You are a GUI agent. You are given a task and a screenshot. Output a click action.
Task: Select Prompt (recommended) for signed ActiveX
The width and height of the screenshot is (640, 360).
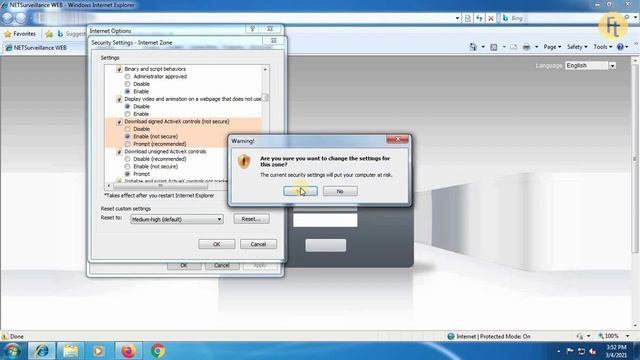[127, 144]
